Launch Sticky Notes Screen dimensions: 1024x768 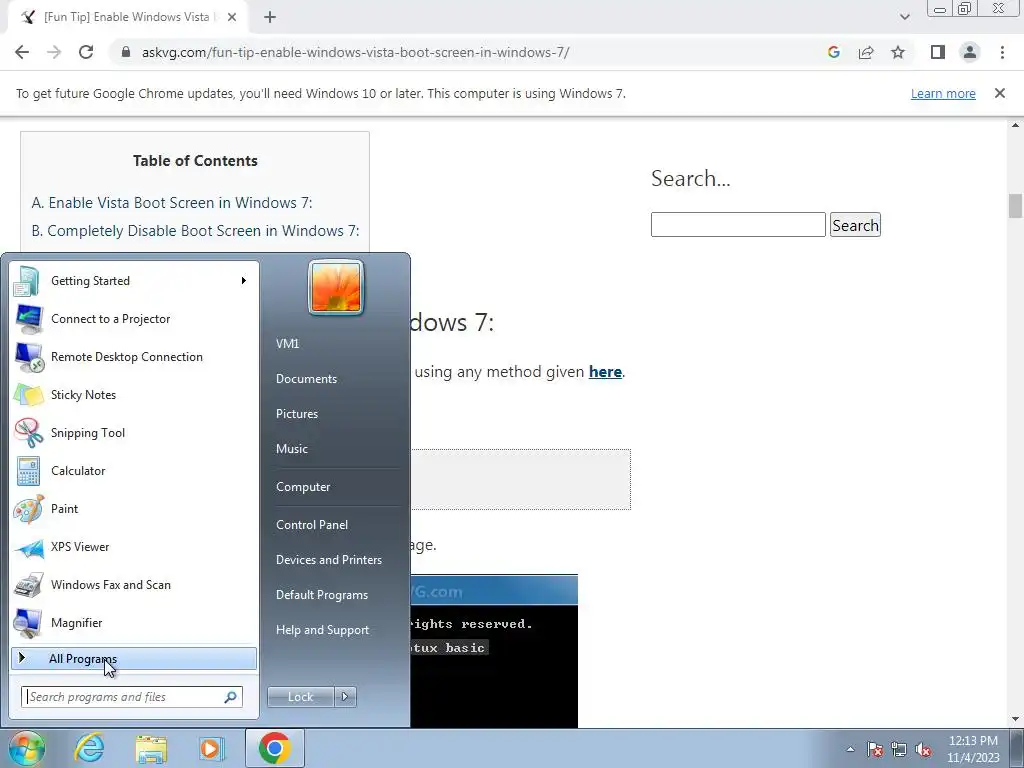[x=134, y=394]
